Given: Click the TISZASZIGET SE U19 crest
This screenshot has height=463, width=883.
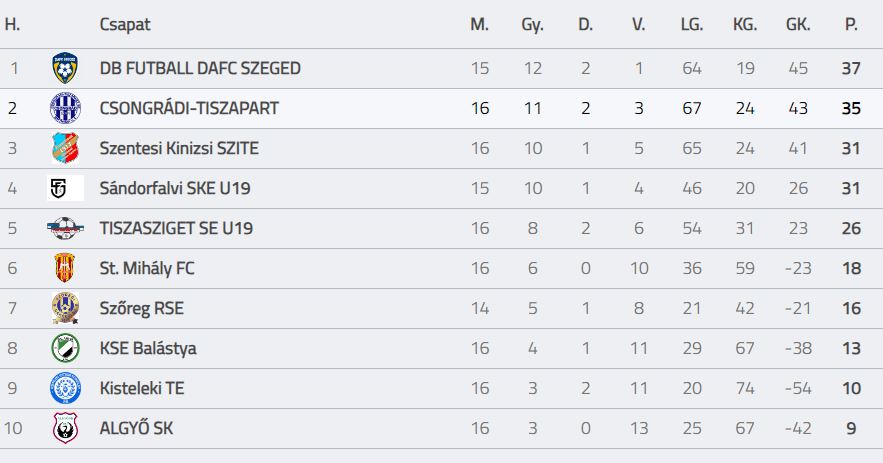Looking at the screenshot, I should (x=65, y=228).
